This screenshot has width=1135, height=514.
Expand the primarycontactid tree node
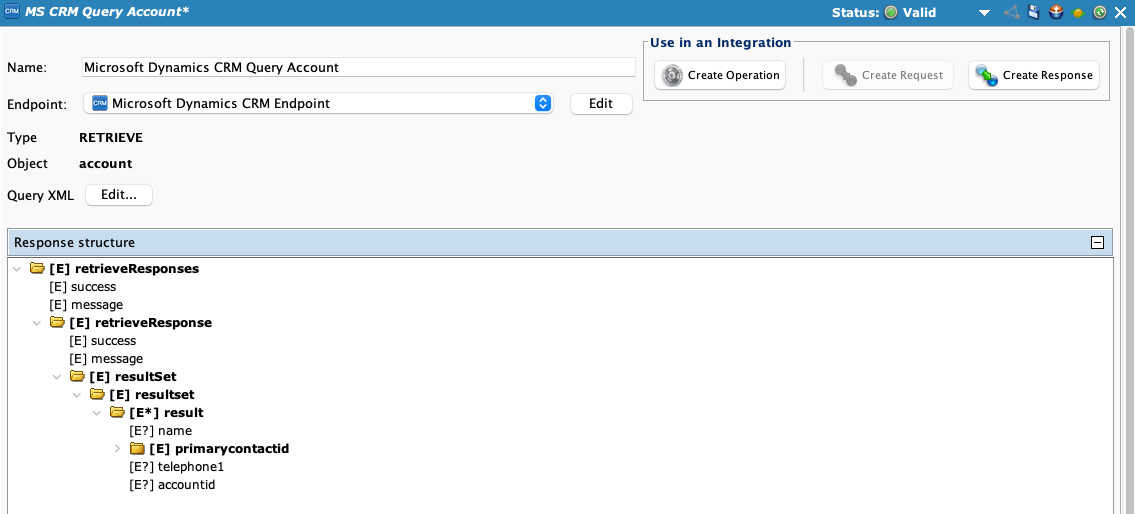(117, 449)
